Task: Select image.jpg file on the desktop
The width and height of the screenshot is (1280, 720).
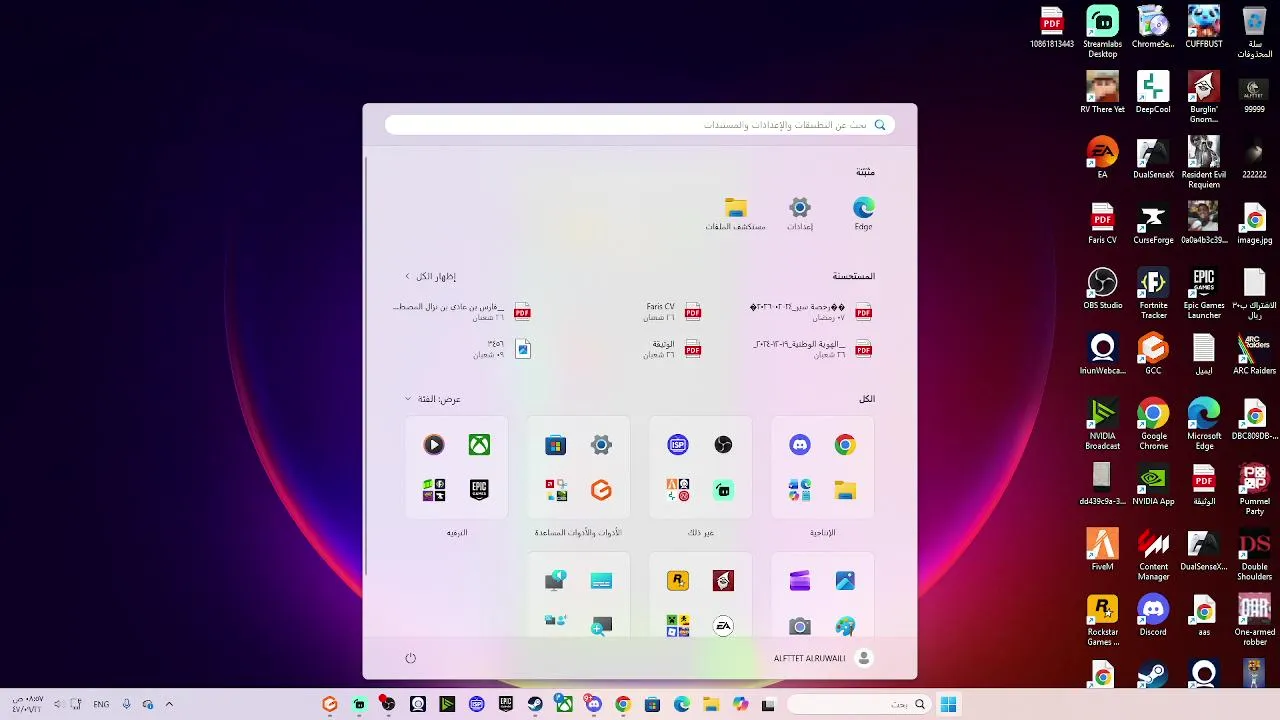Action: [x=1254, y=223]
